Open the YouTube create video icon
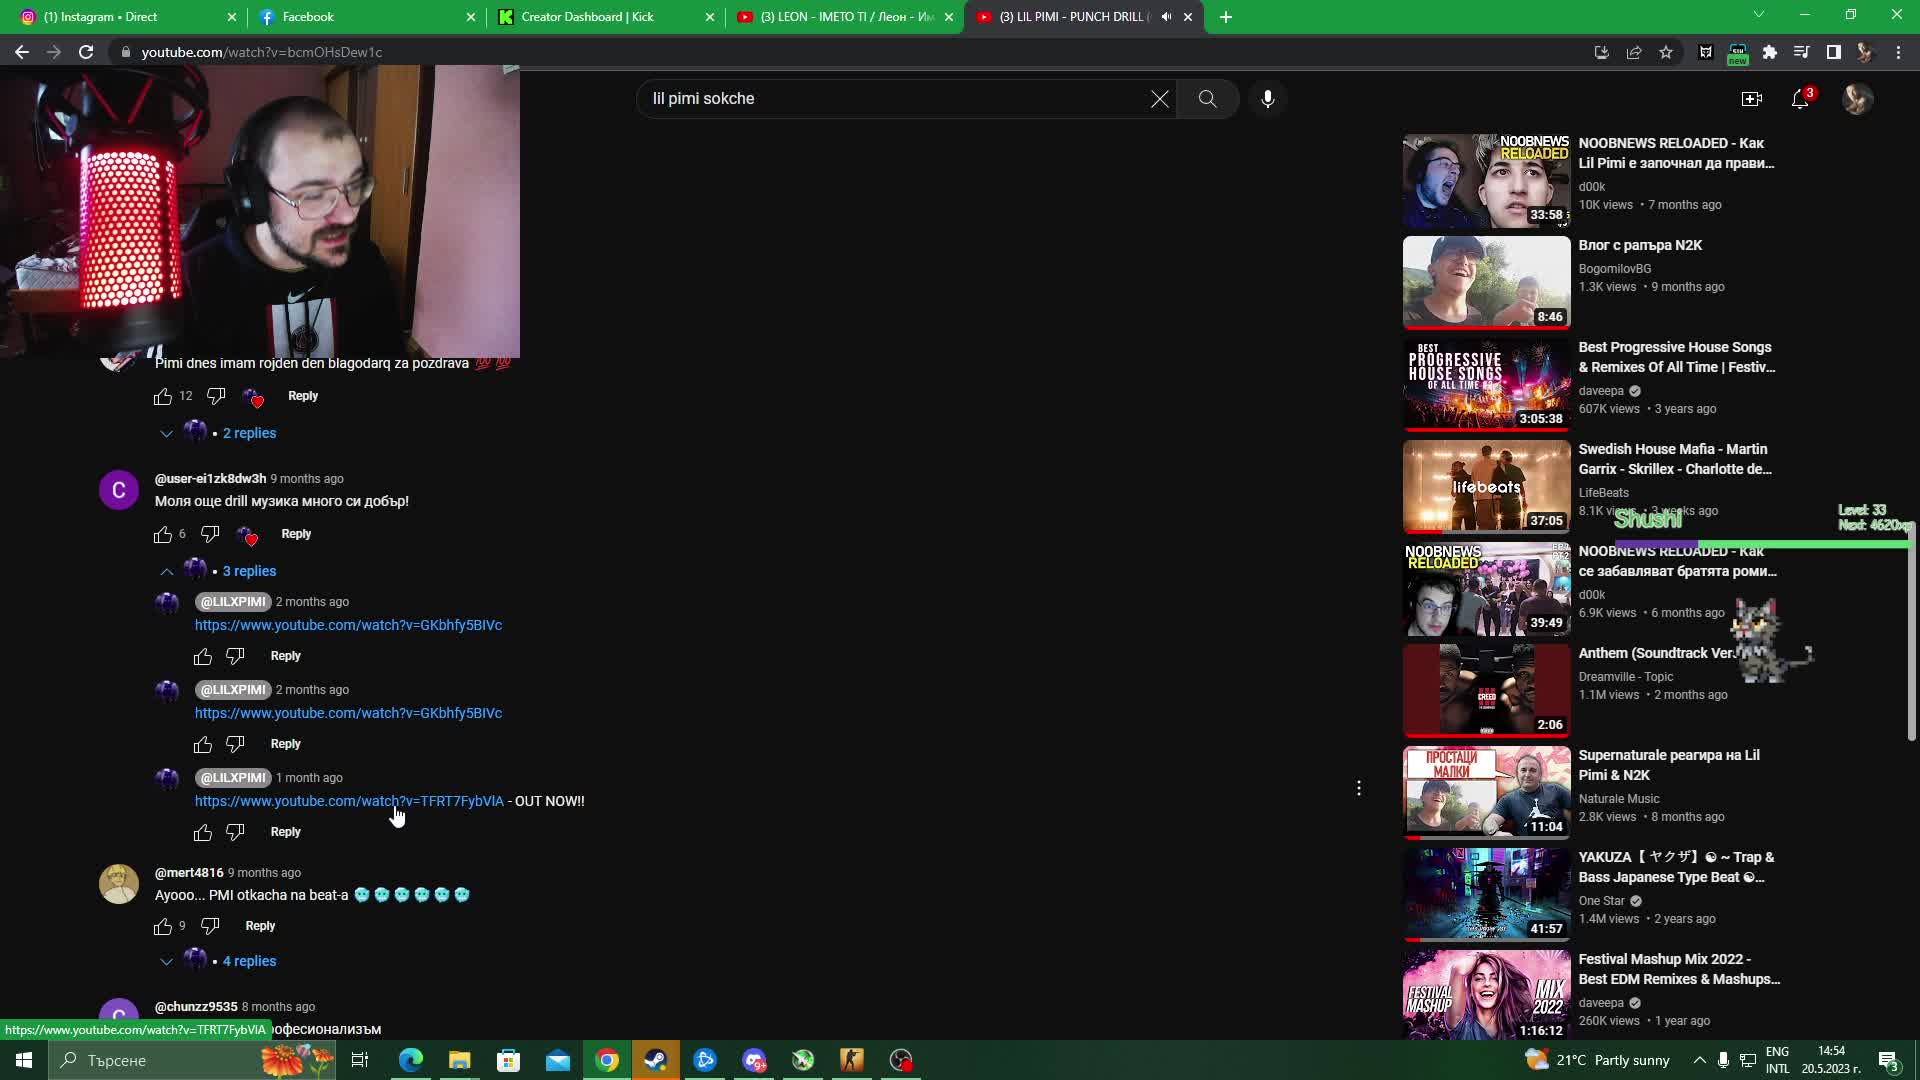Screen dimensions: 1920x1080 [x=1751, y=99]
